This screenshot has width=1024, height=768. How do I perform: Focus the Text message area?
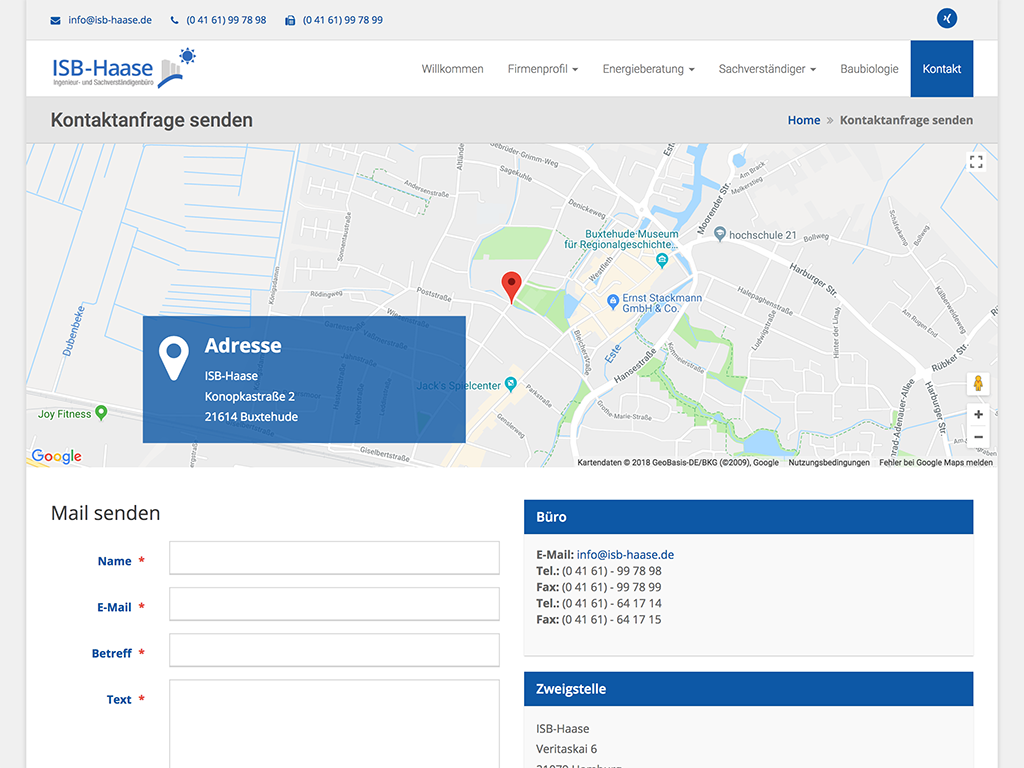[x=334, y=724]
